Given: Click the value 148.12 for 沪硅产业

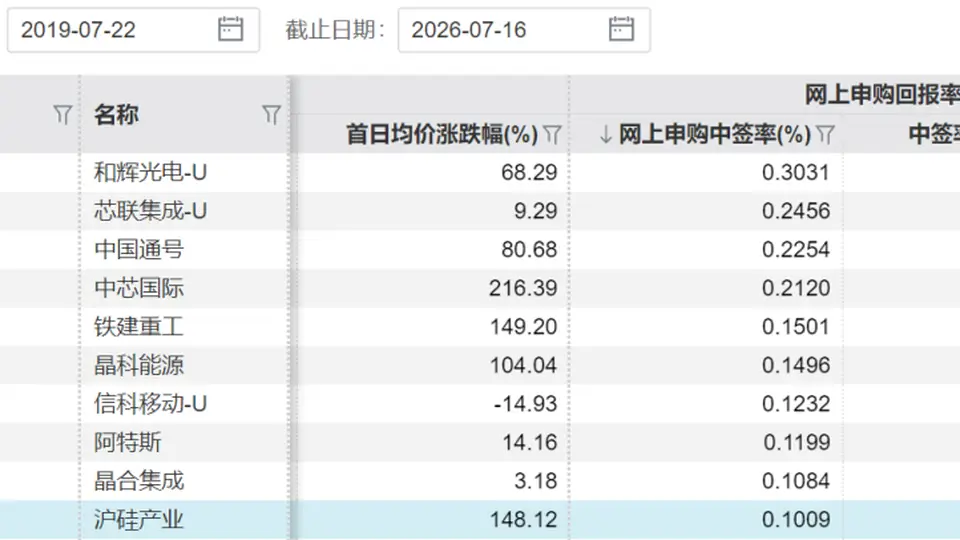Looking at the screenshot, I should pos(523,519).
